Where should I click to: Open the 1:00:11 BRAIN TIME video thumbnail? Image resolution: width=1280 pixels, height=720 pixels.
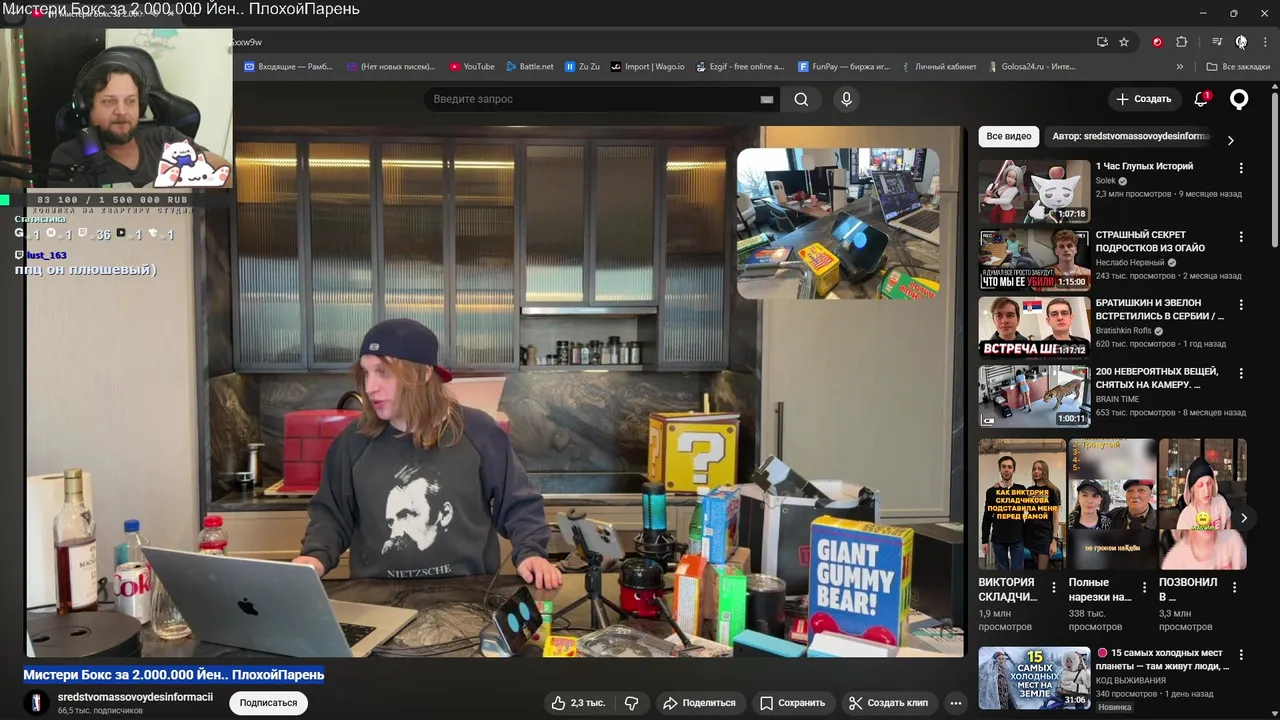tap(1034, 396)
